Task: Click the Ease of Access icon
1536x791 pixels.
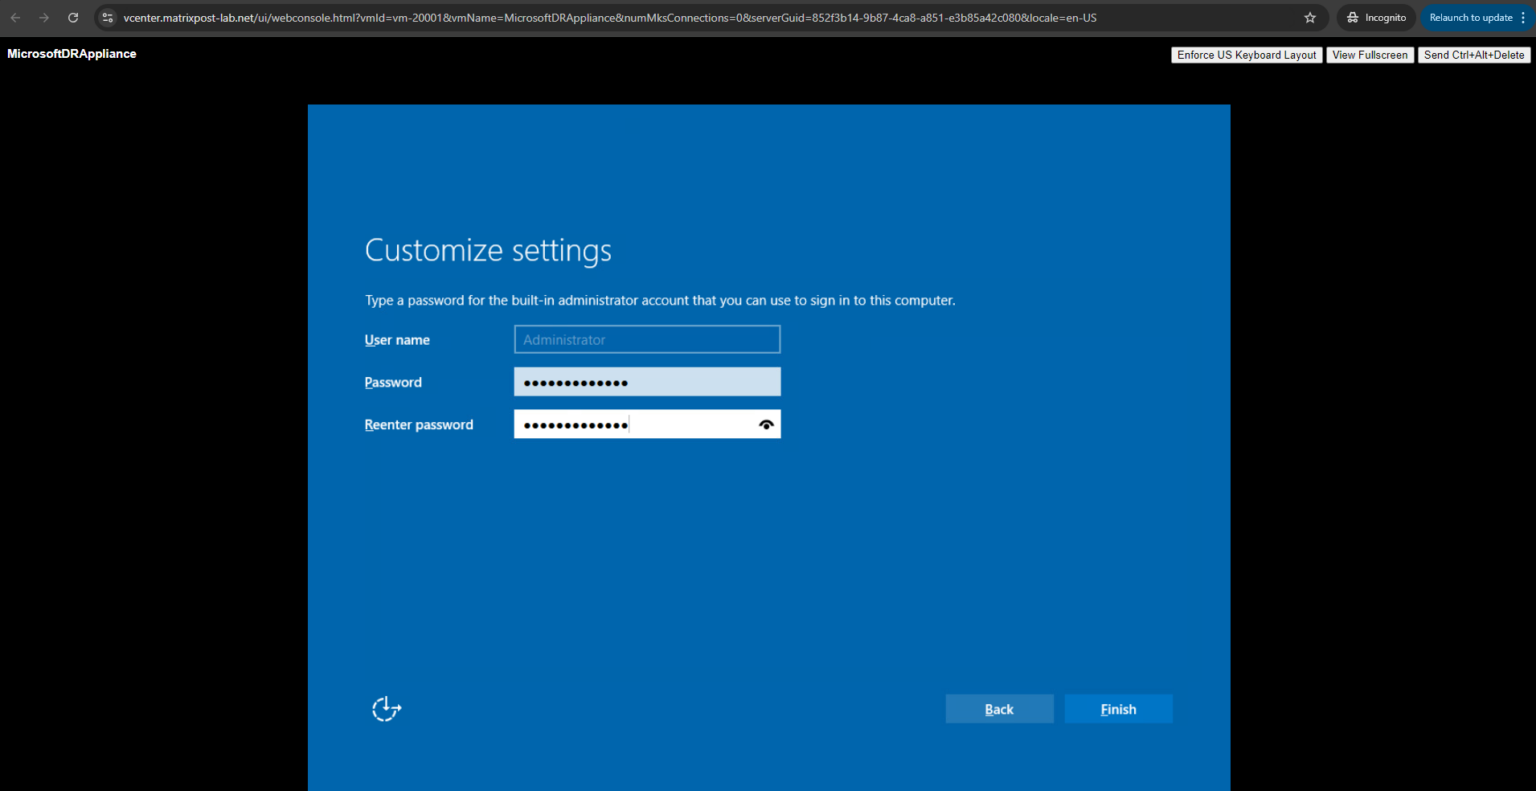Action: coord(386,708)
